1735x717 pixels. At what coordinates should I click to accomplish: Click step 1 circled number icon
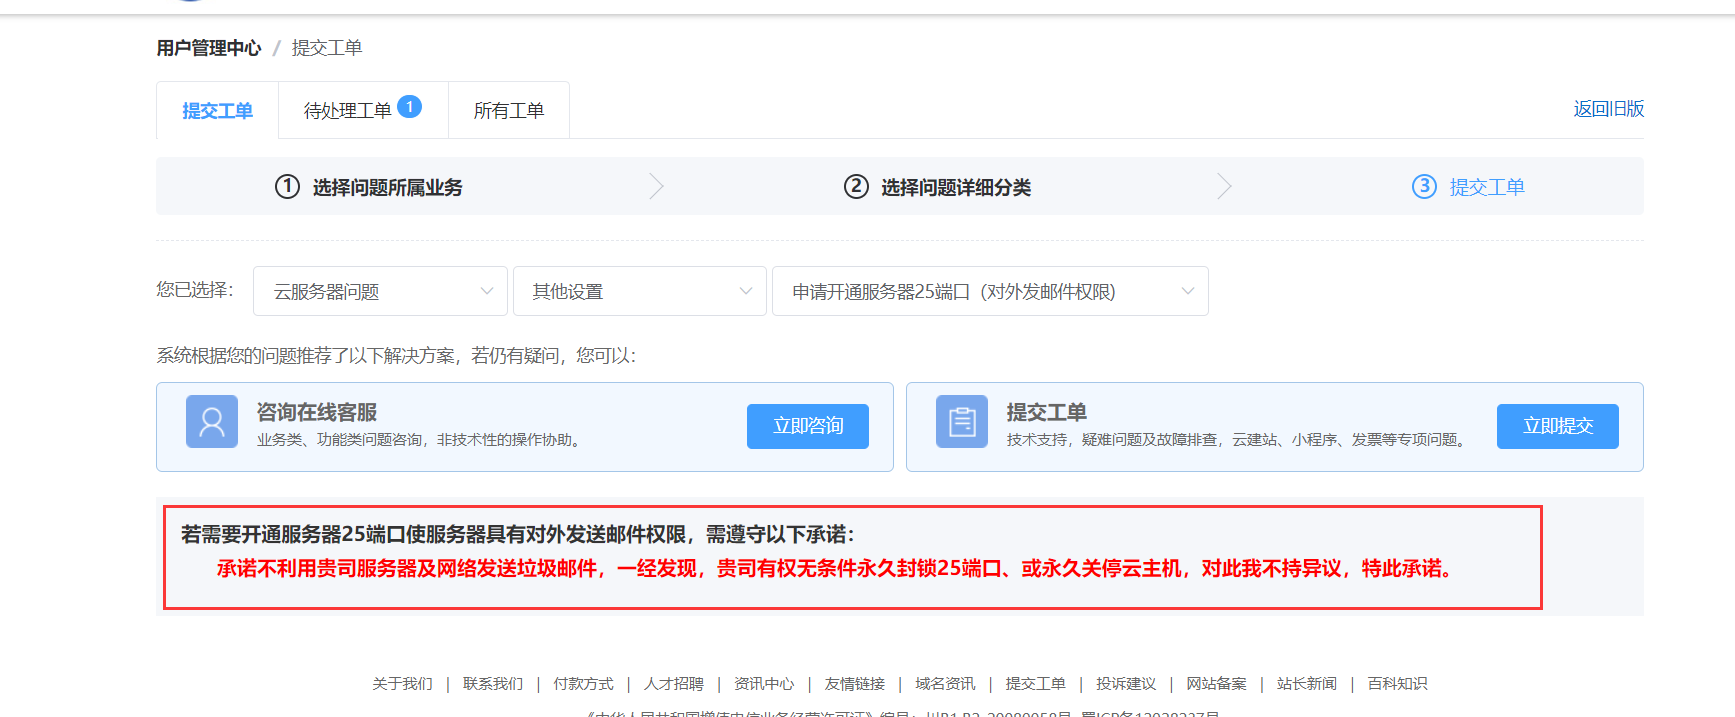point(287,187)
